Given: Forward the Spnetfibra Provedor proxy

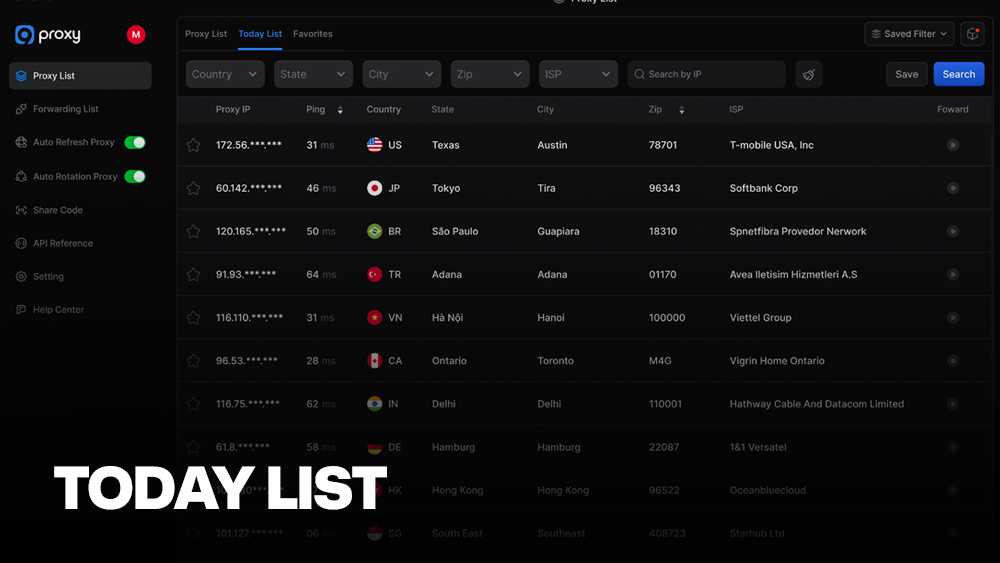Looking at the screenshot, I should [953, 231].
